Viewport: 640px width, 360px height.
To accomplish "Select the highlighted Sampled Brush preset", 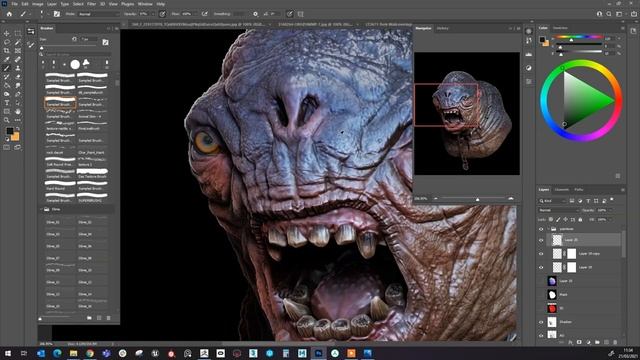I will coord(60,102).
